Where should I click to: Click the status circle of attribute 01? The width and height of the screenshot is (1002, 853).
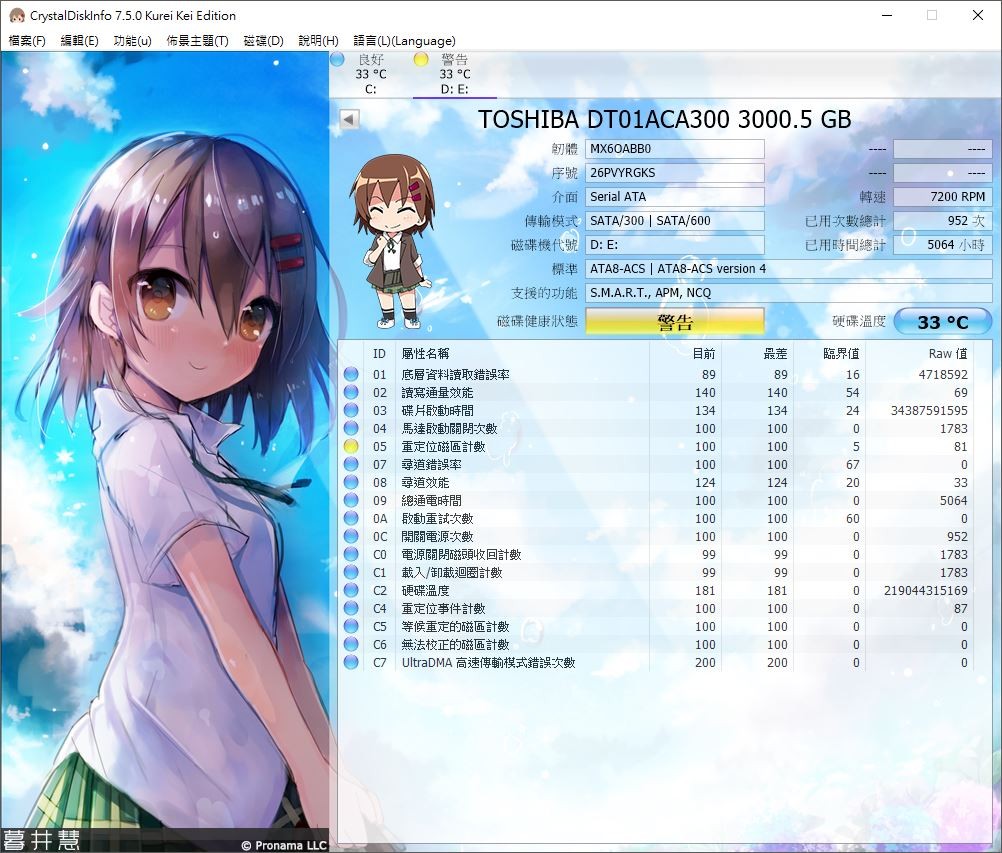(351, 374)
